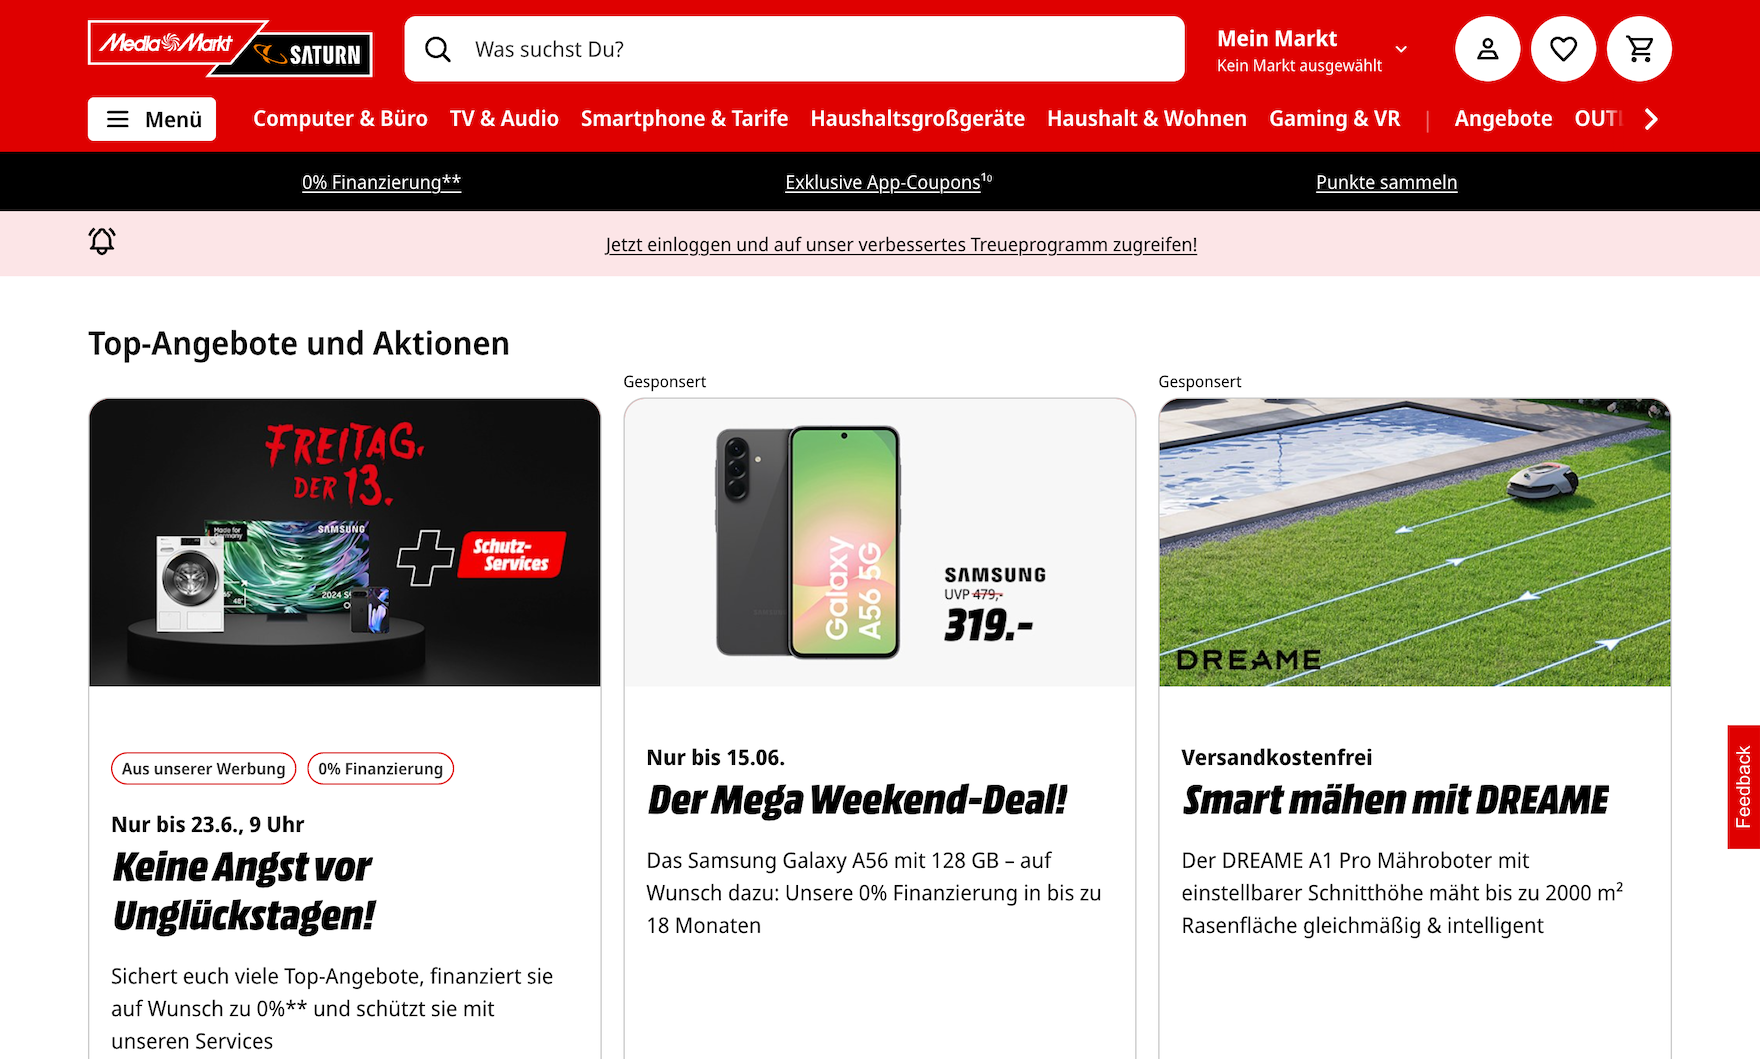The image size is (1760, 1059).
Task: Open the Exklusive App-Coupons link
Action: (888, 182)
